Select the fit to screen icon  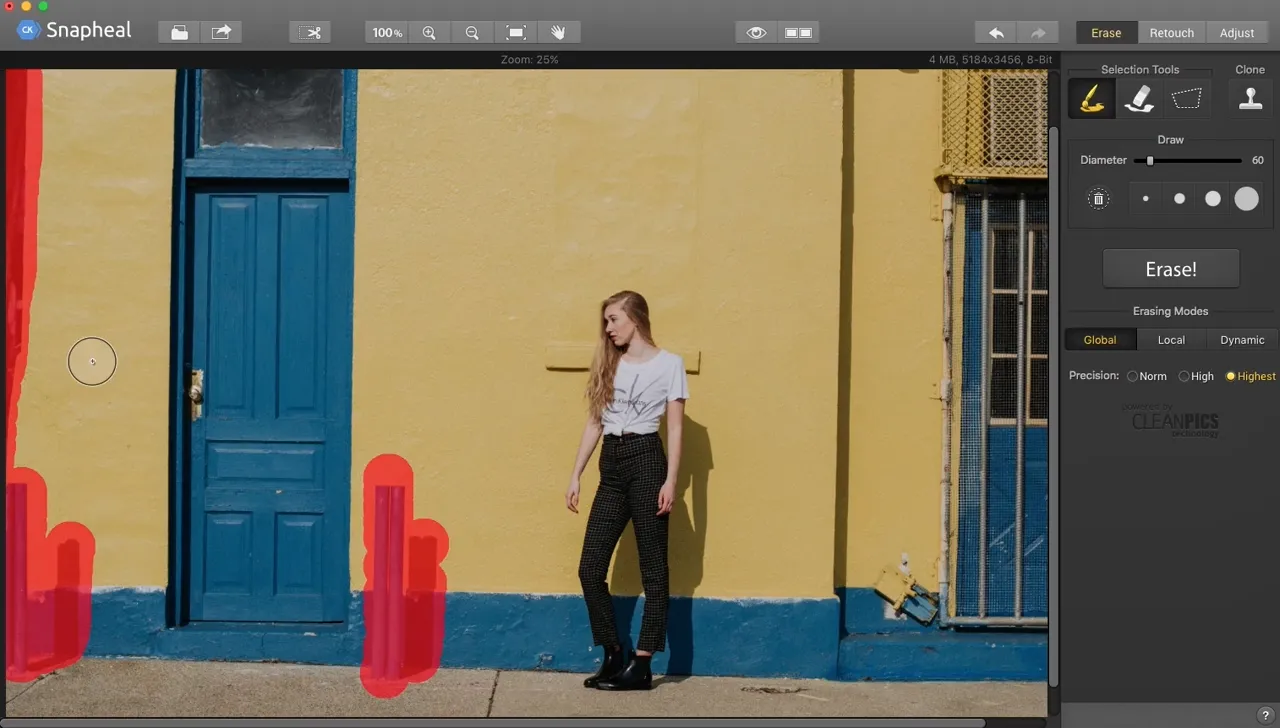tap(515, 32)
